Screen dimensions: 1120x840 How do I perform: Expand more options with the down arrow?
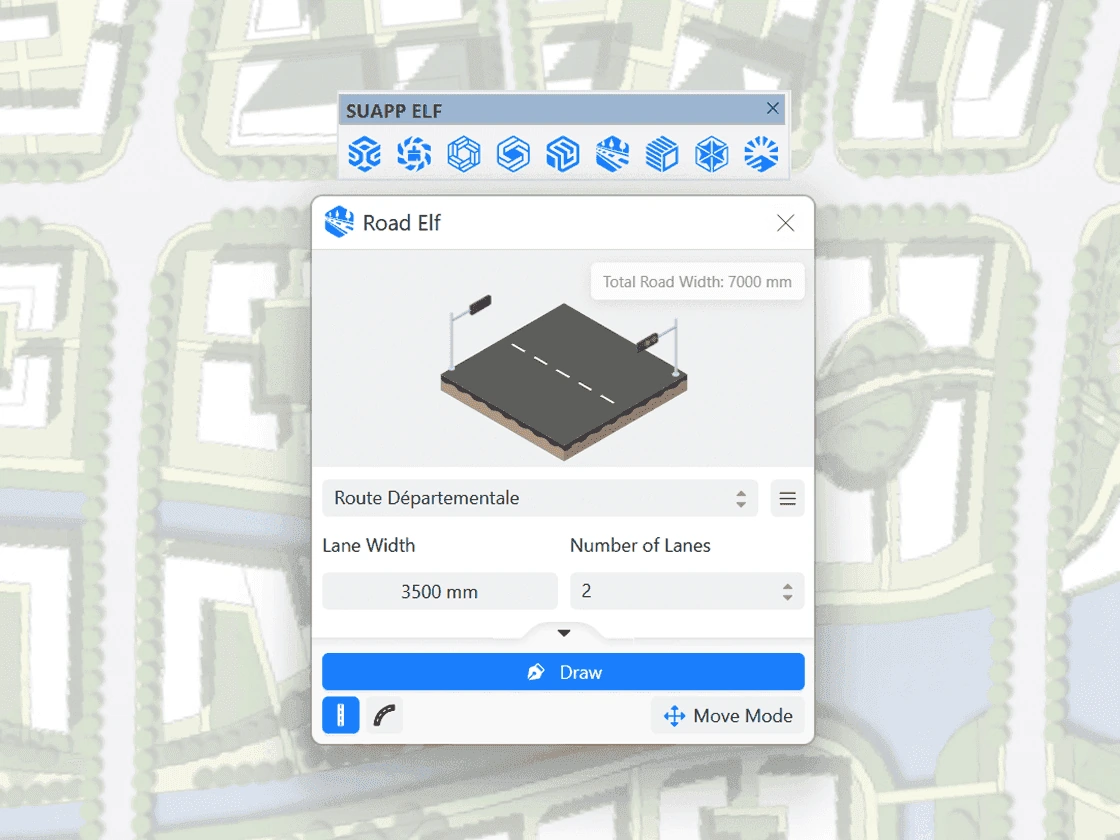564,633
